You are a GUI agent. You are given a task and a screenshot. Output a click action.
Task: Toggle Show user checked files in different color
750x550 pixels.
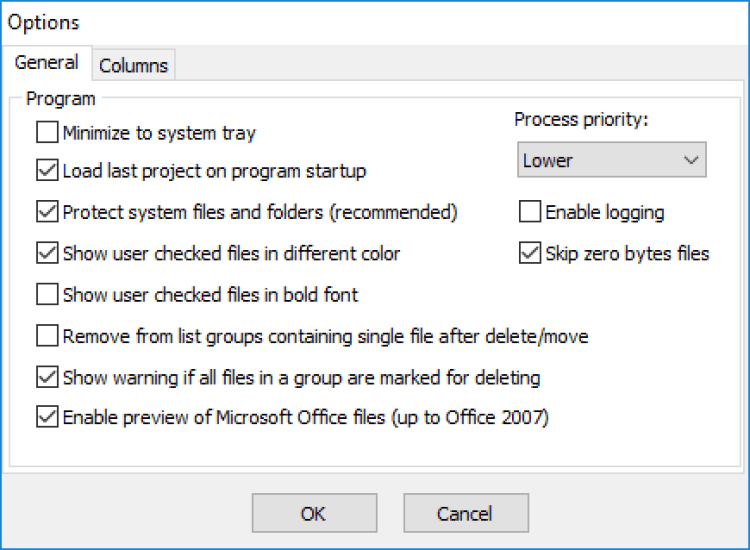[x=47, y=253]
